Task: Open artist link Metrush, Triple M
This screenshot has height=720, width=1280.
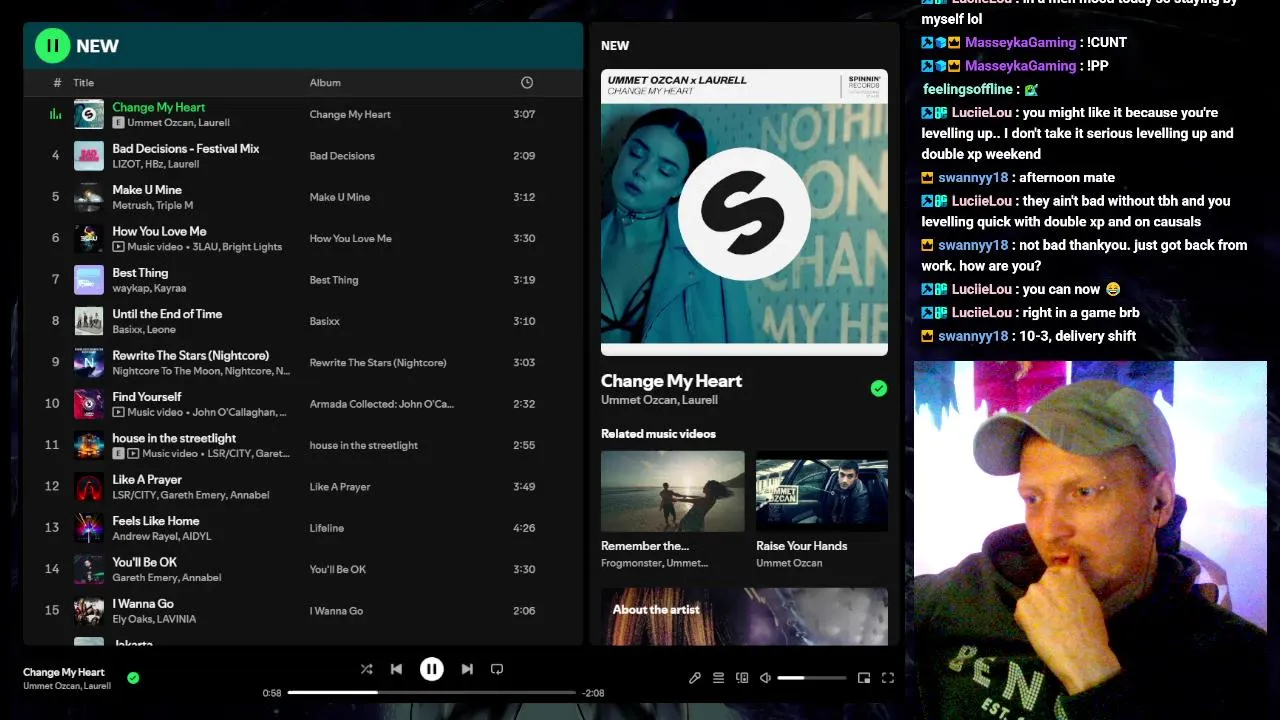Action: [x=153, y=206]
